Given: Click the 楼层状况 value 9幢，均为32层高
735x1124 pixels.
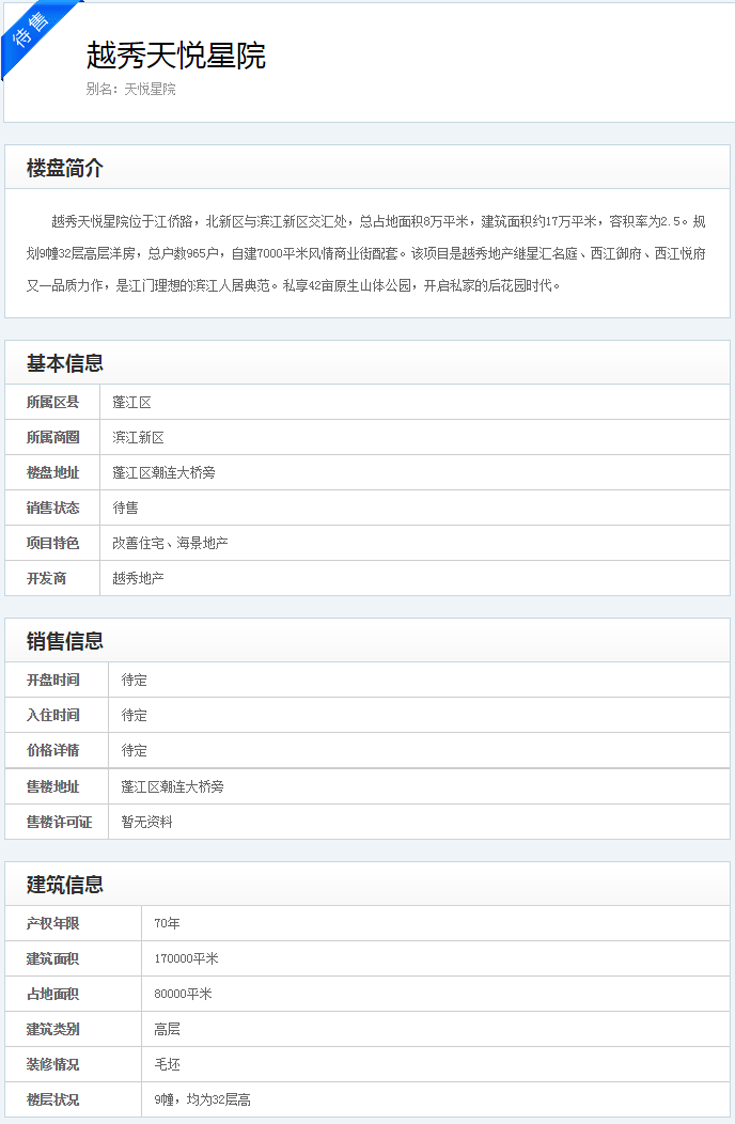Looking at the screenshot, I should coord(202,1099).
